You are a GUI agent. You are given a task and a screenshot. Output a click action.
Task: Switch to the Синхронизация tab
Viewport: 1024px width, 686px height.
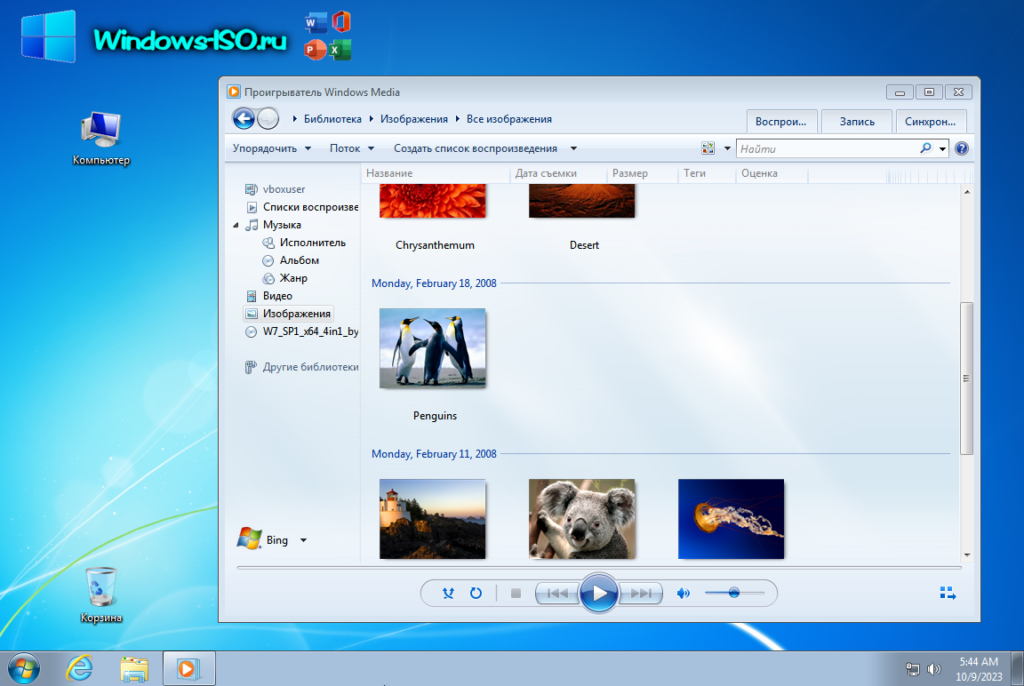[931, 122]
